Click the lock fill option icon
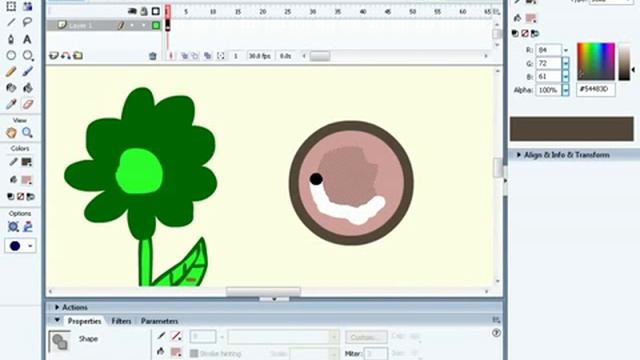 pyautogui.click(x=28, y=227)
